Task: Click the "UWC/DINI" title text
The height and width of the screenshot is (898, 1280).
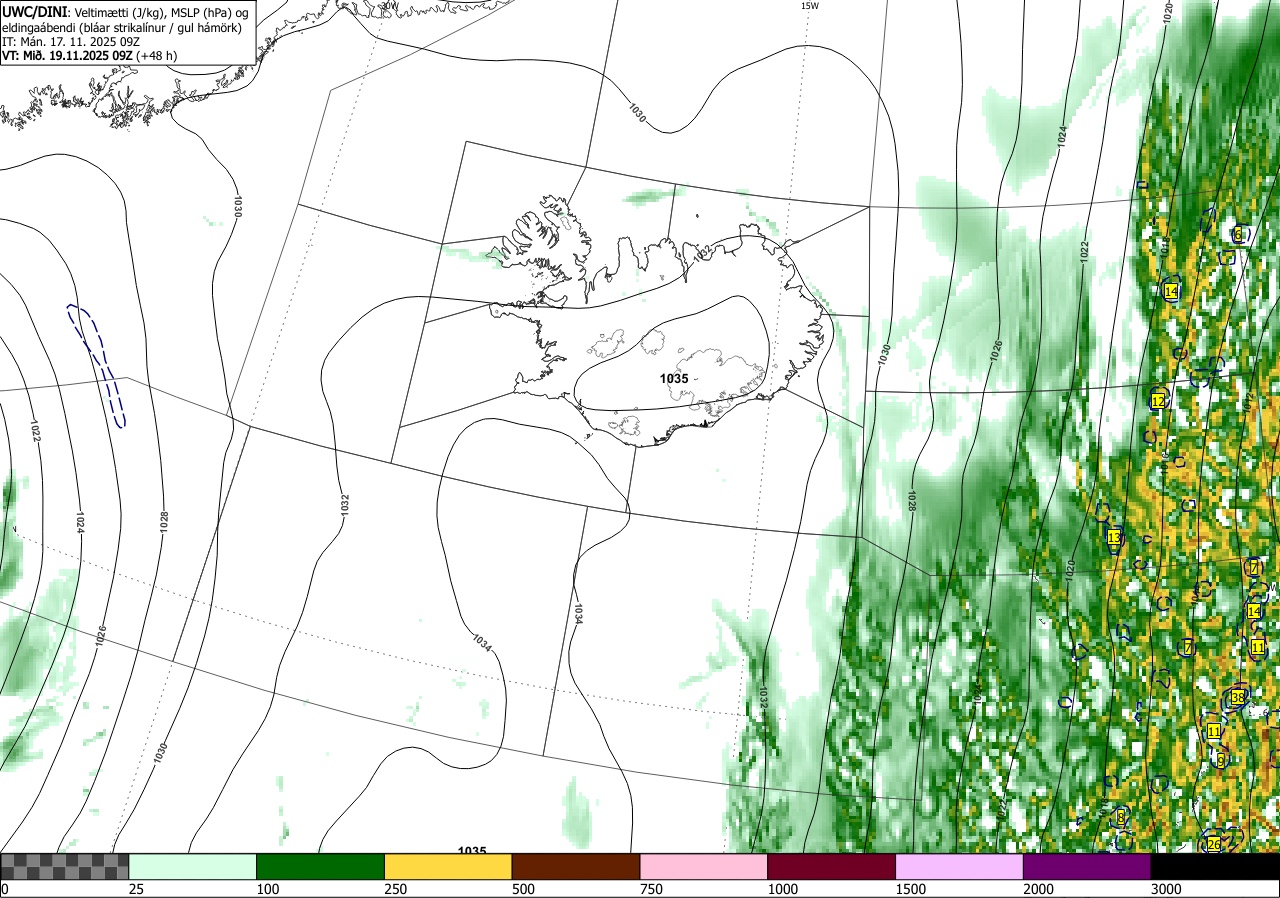Action: pyautogui.click(x=35, y=11)
